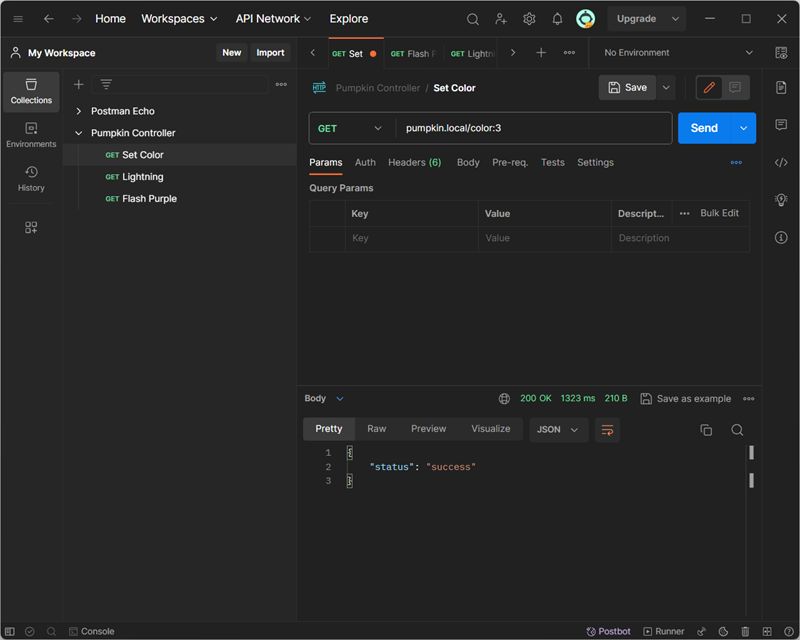Click the blue Send button

click(x=704, y=128)
